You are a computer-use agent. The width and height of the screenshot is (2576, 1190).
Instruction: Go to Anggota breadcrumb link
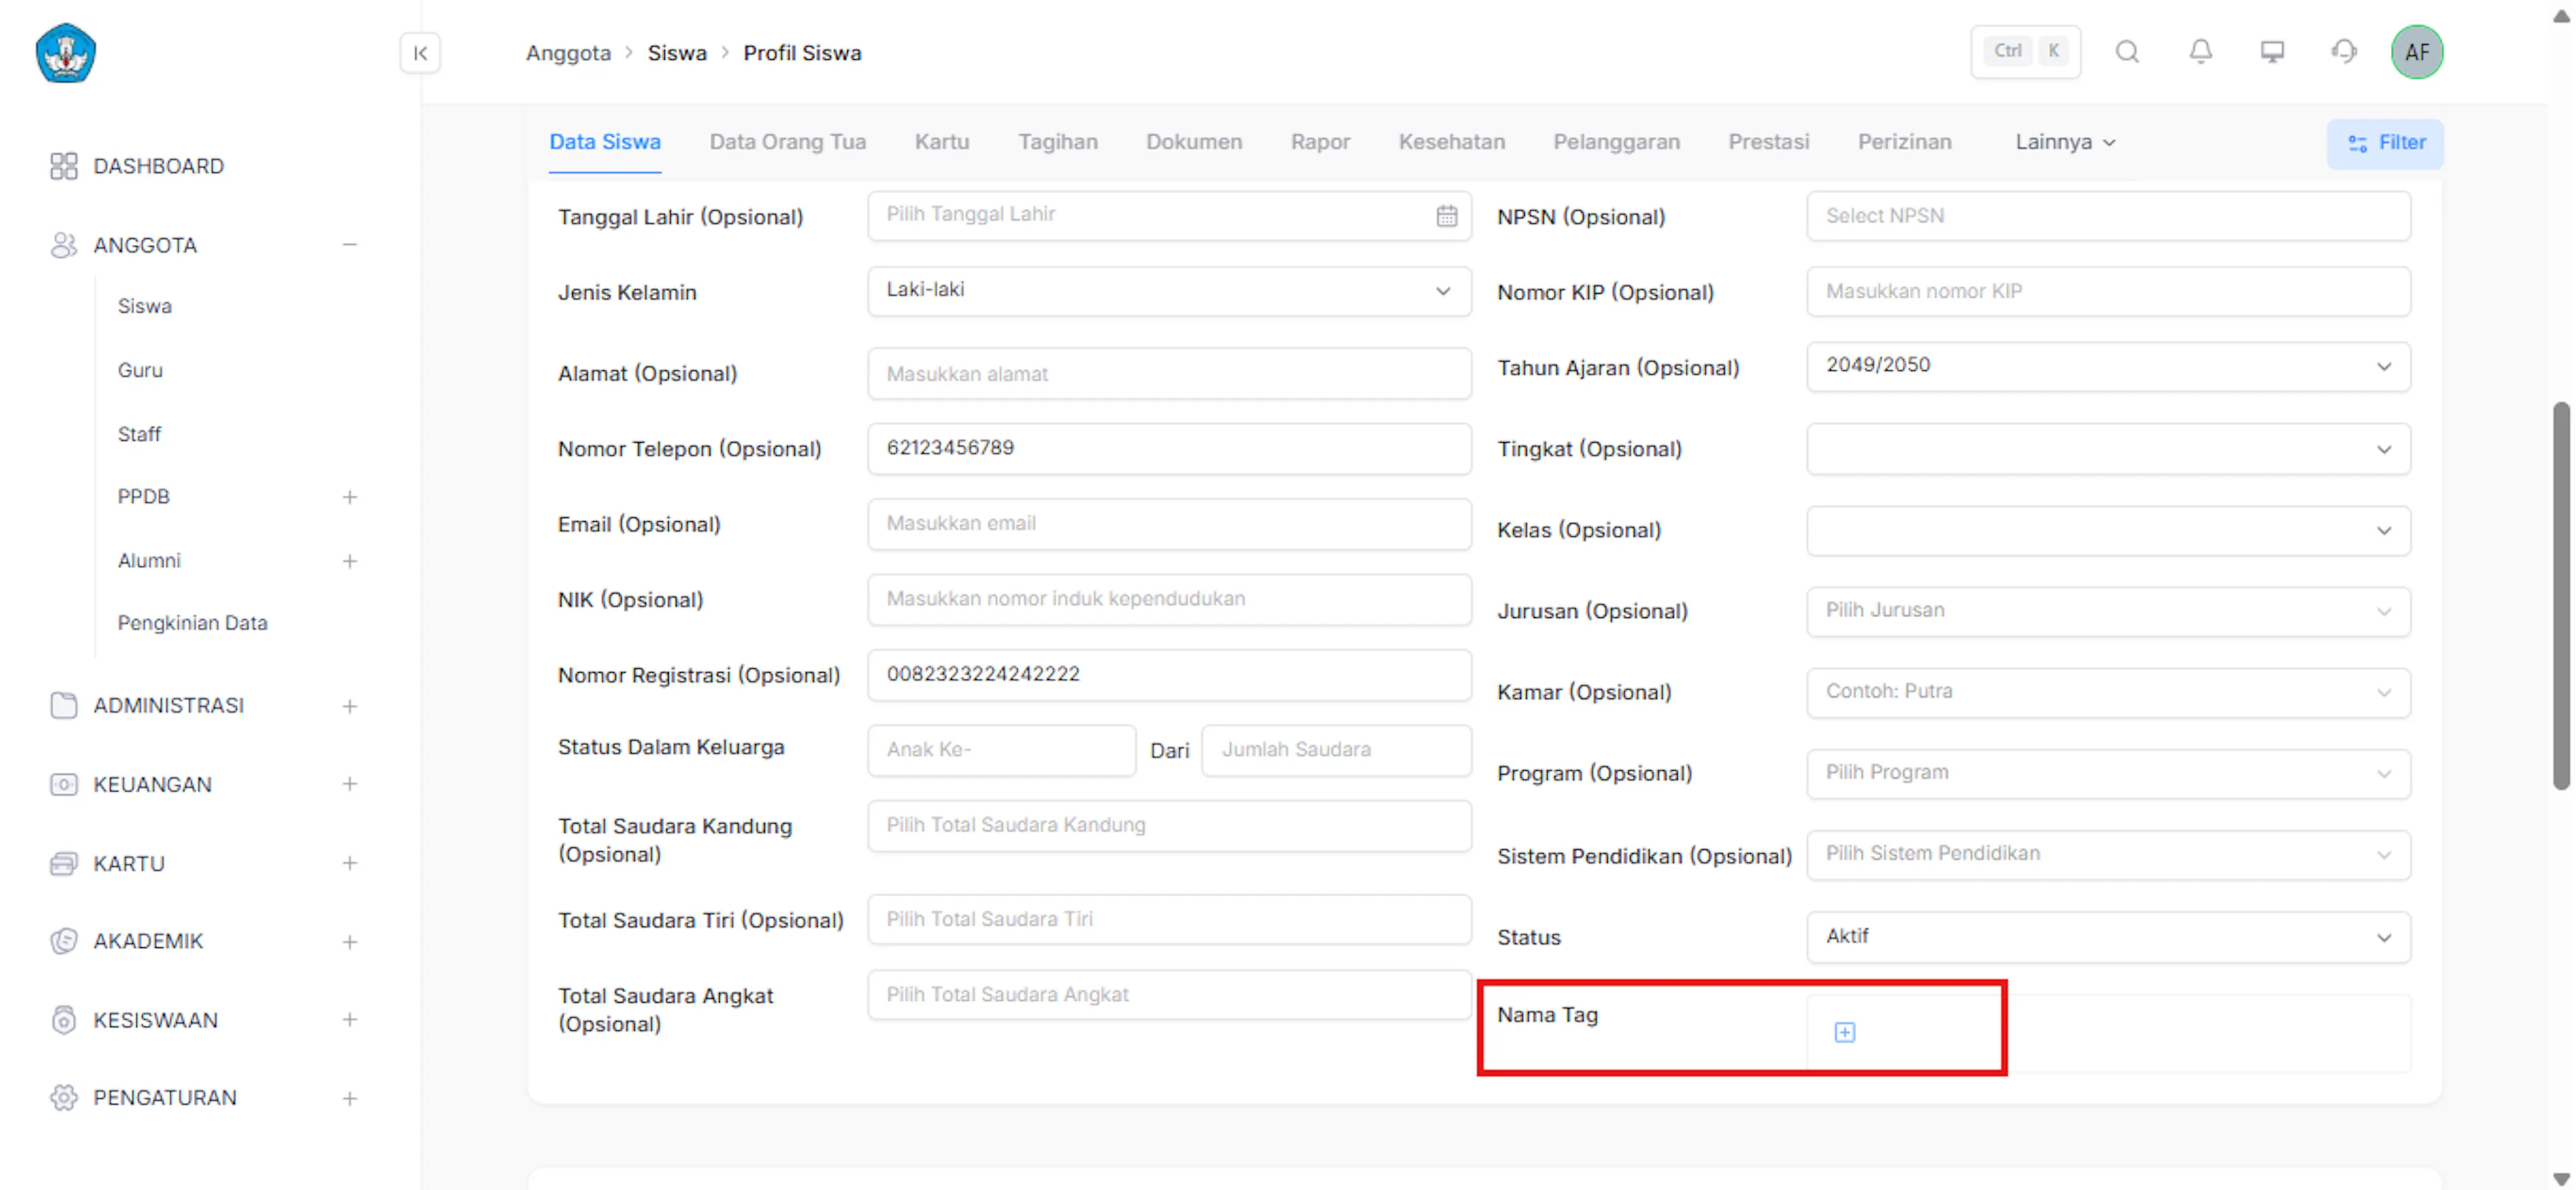(x=568, y=53)
